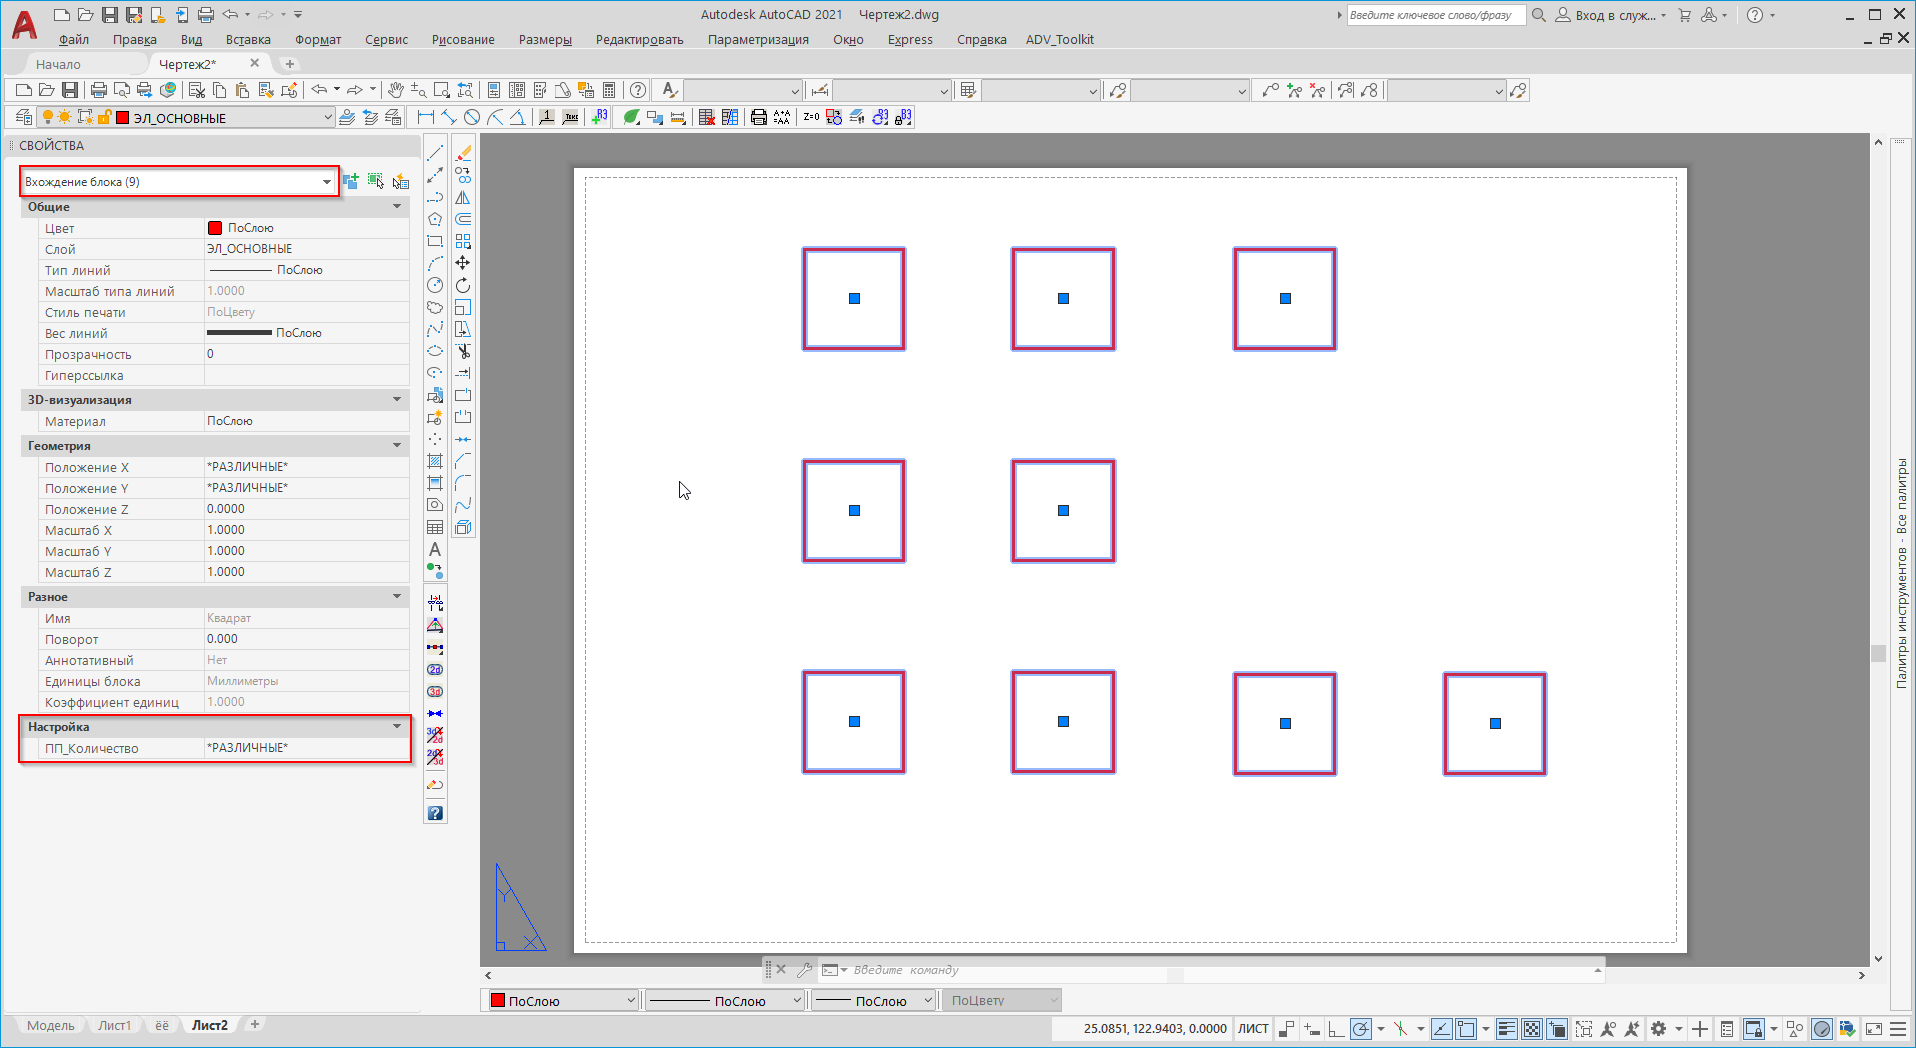1916x1048 pixels.
Task: Select the Move tool
Action: [463, 263]
